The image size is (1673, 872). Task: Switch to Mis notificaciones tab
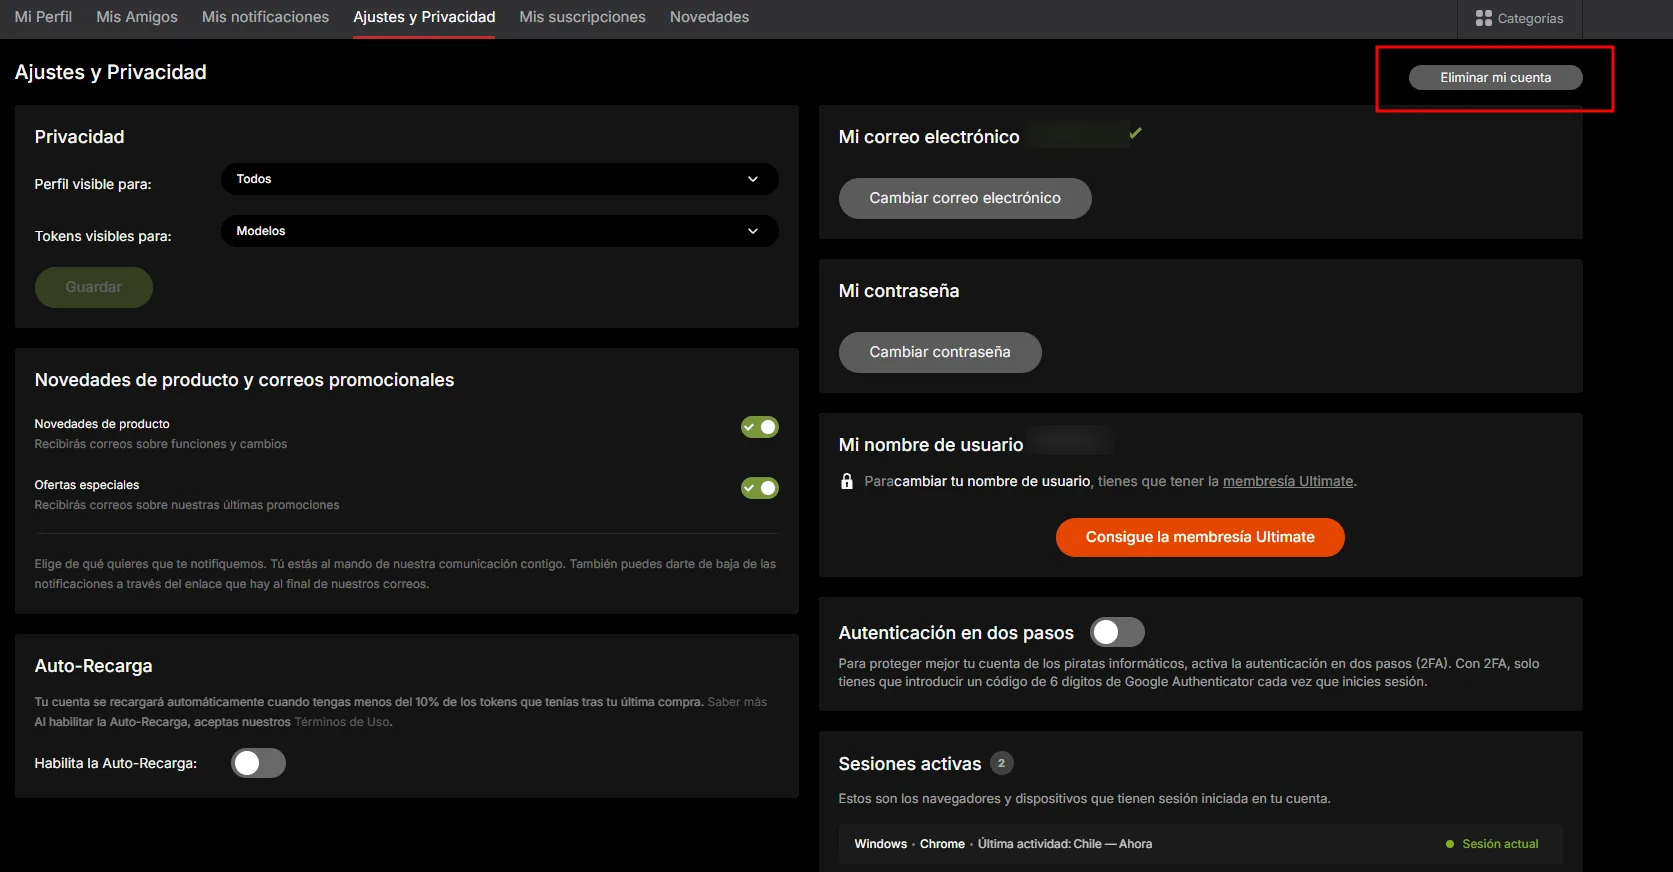(265, 17)
